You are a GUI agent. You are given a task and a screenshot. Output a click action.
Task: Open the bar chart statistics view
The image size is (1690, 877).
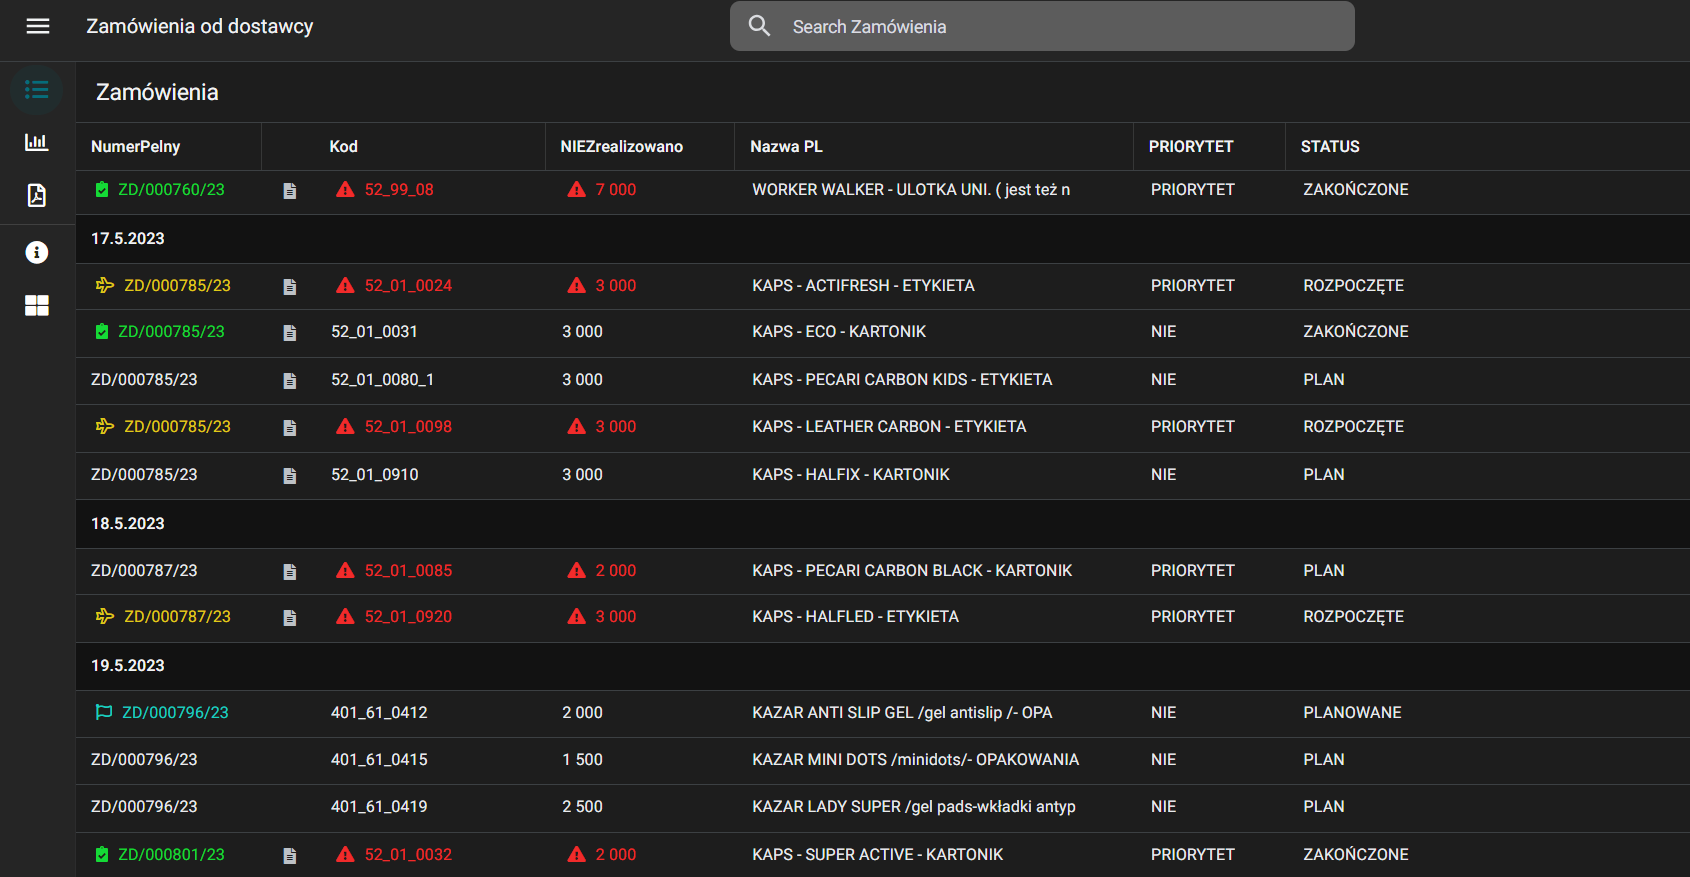tap(37, 142)
